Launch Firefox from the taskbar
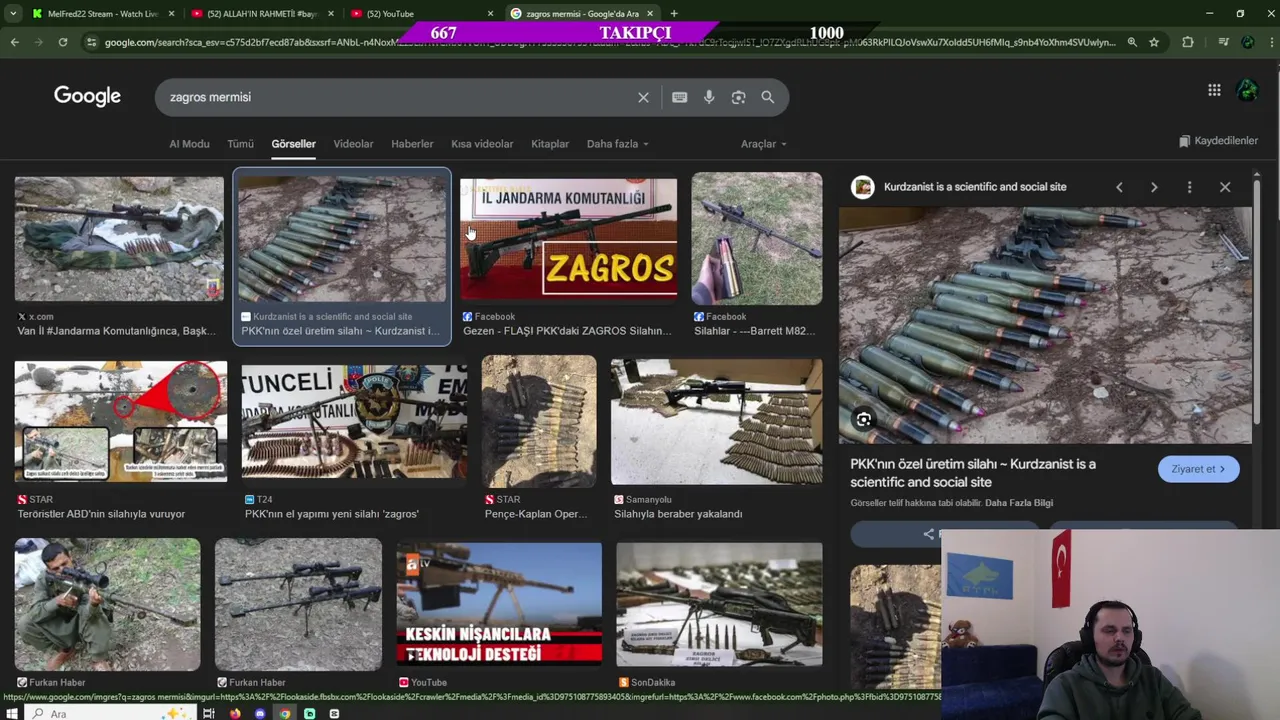The height and width of the screenshot is (720, 1280). [235, 713]
